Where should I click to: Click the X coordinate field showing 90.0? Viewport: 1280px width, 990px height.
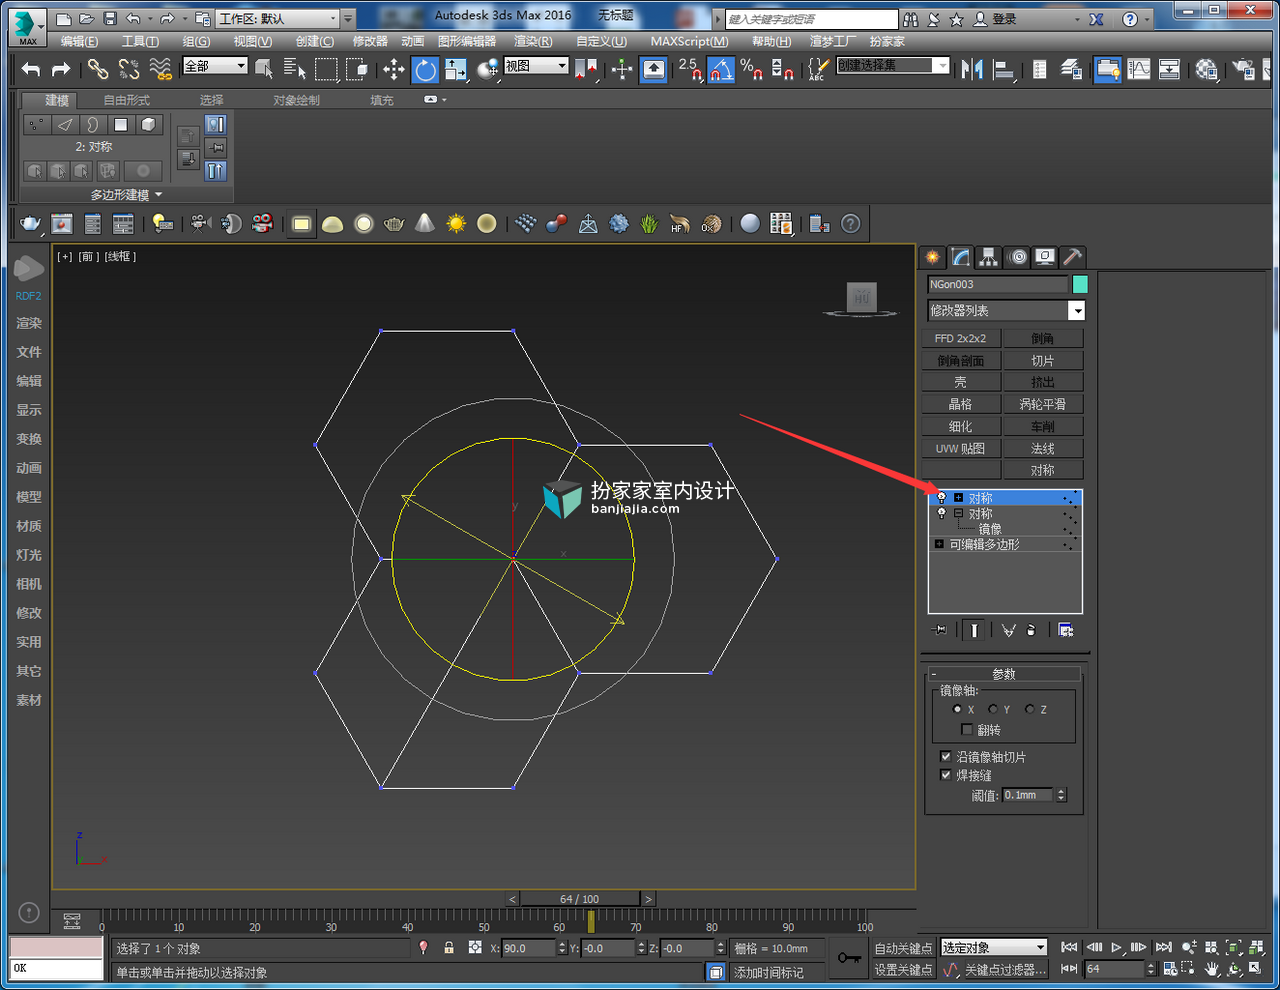pyautogui.click(x=528, y=948)
